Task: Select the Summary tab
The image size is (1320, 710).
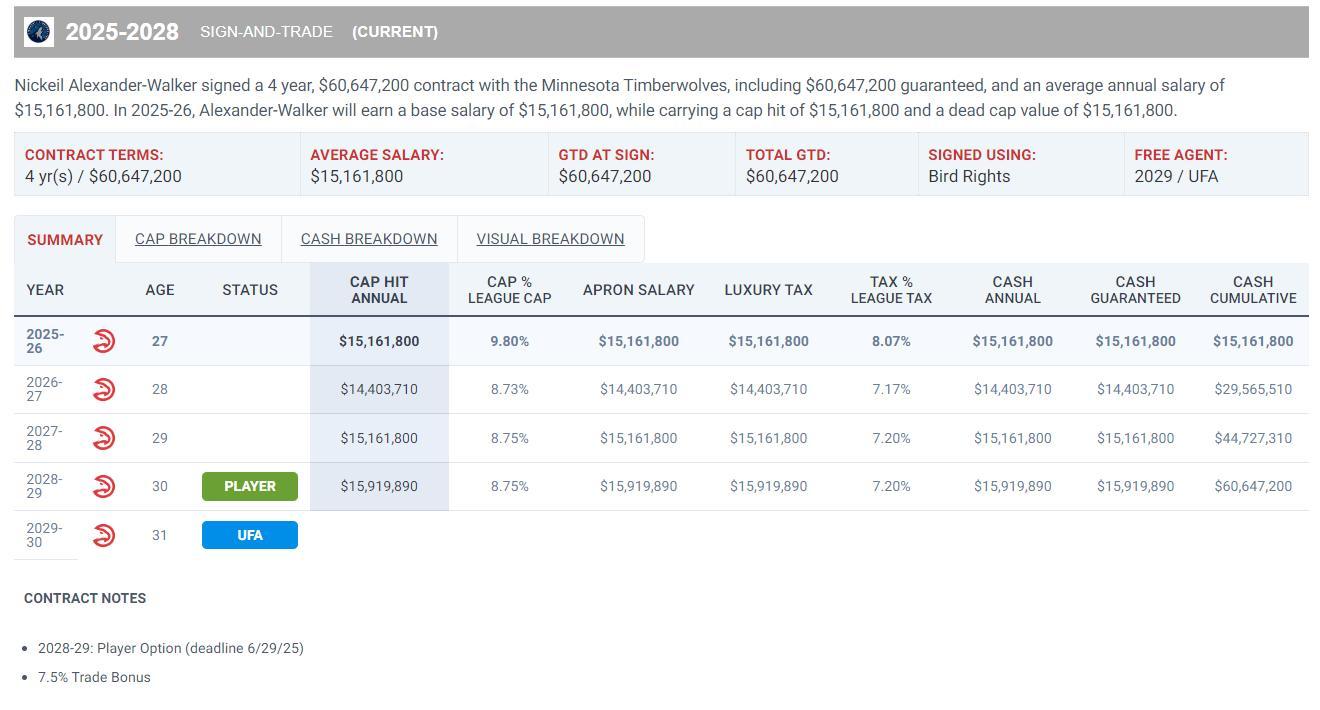Action: tap(65, 240)
